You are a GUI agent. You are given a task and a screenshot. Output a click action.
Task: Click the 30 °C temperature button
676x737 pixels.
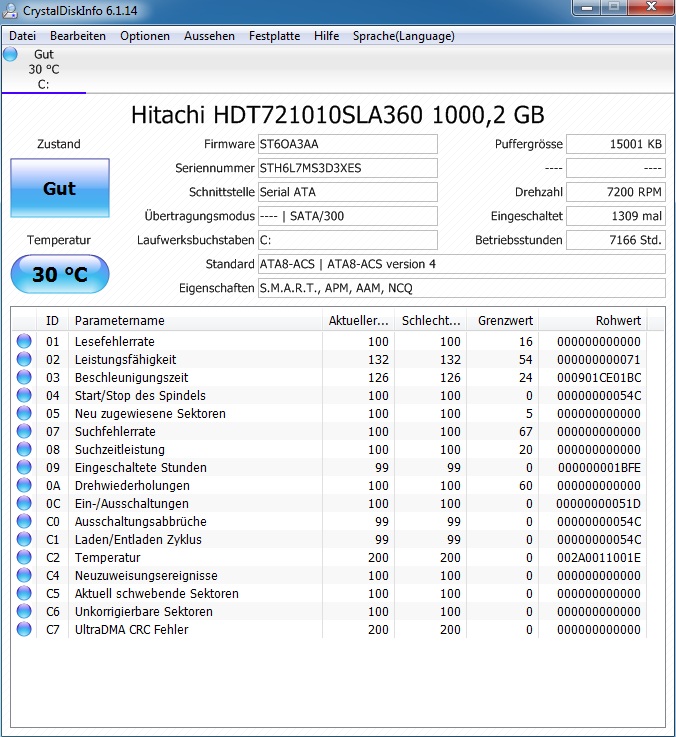60,274
